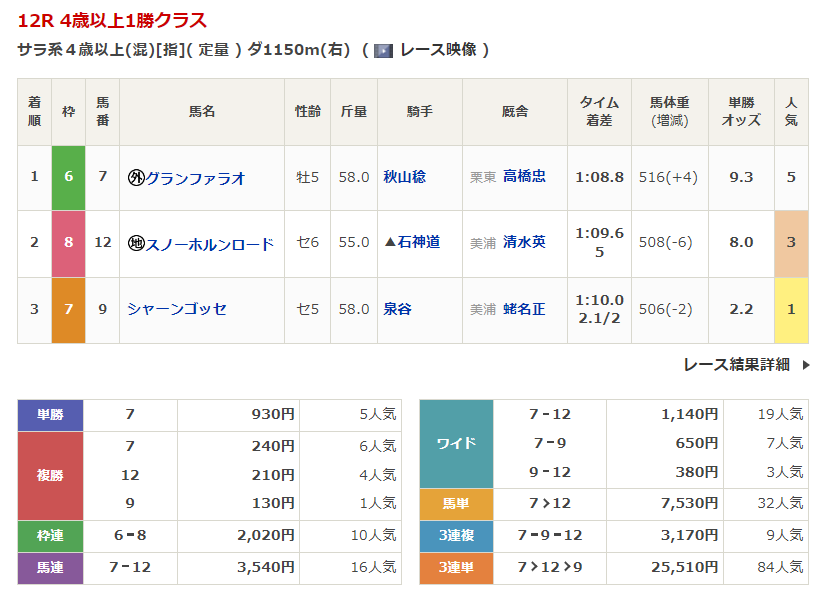Open horse page for グランファラオ

(x=195, y=177)
